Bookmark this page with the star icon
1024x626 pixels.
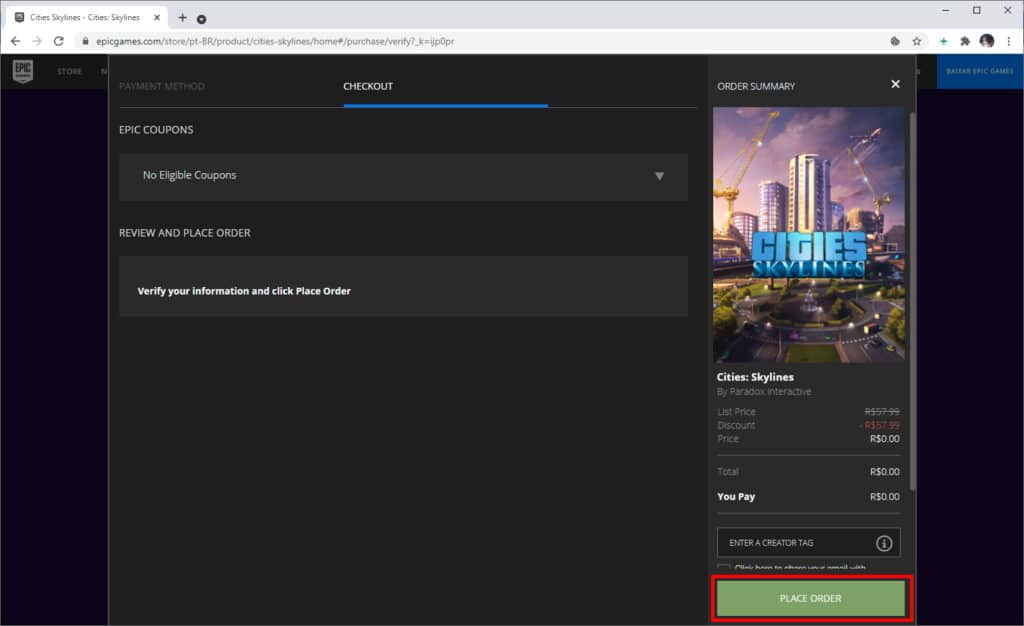coord(917,41)
